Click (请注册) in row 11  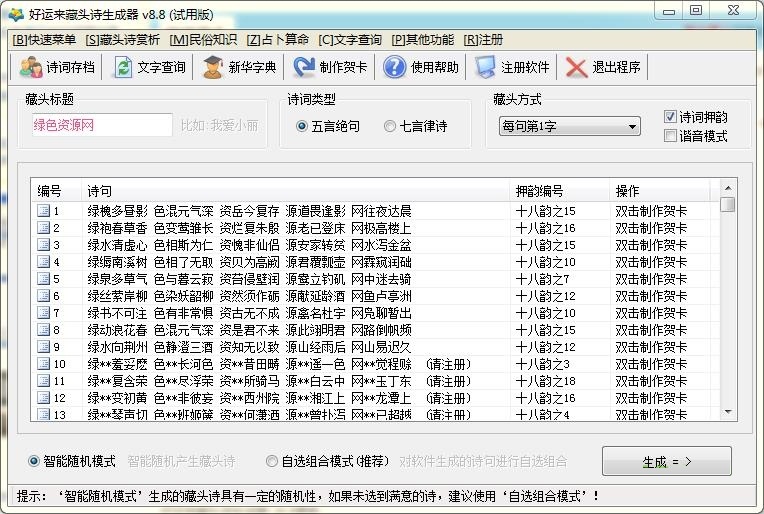pos(448,381)
